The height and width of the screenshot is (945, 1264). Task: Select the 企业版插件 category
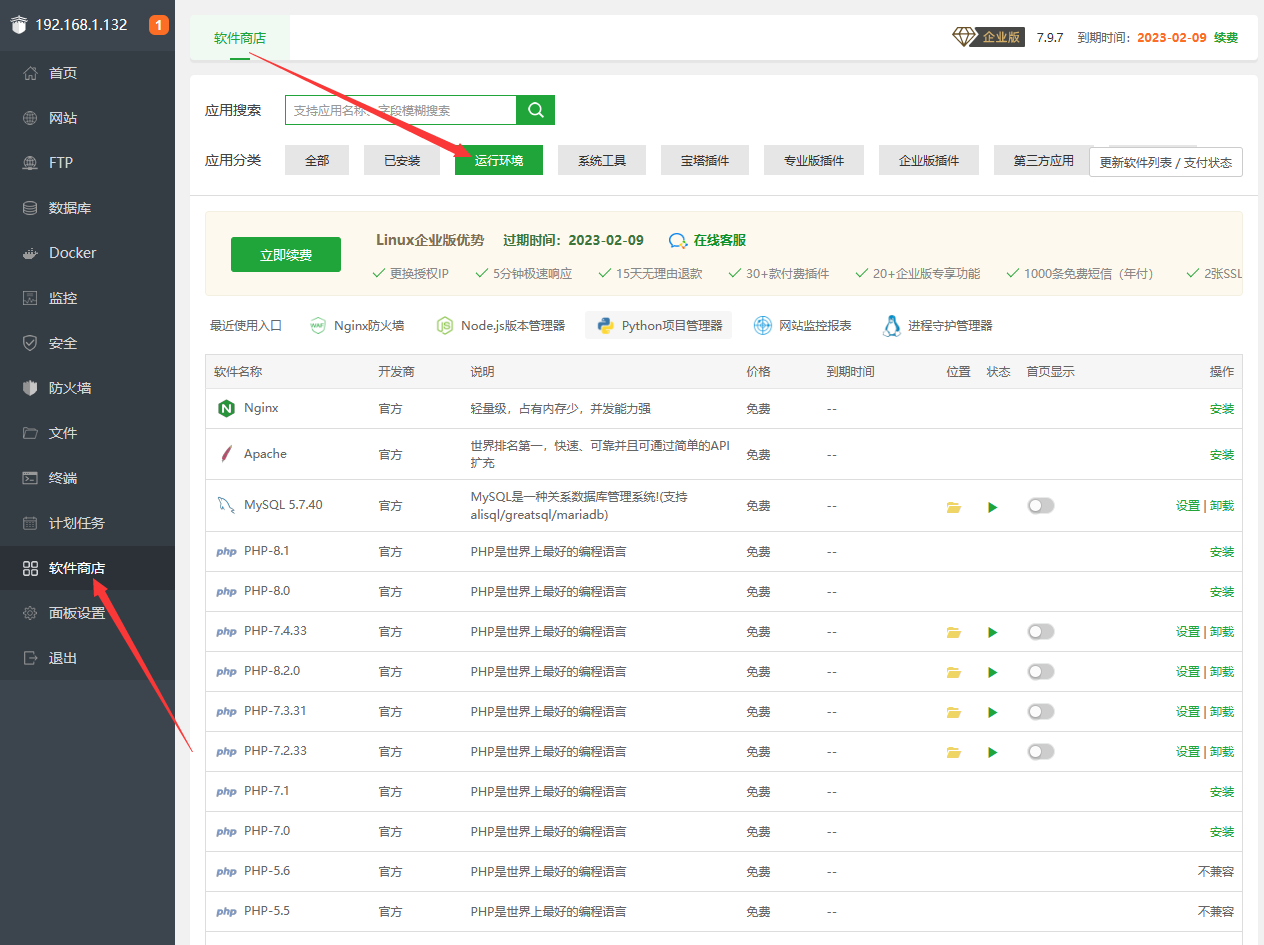point(929,160)
